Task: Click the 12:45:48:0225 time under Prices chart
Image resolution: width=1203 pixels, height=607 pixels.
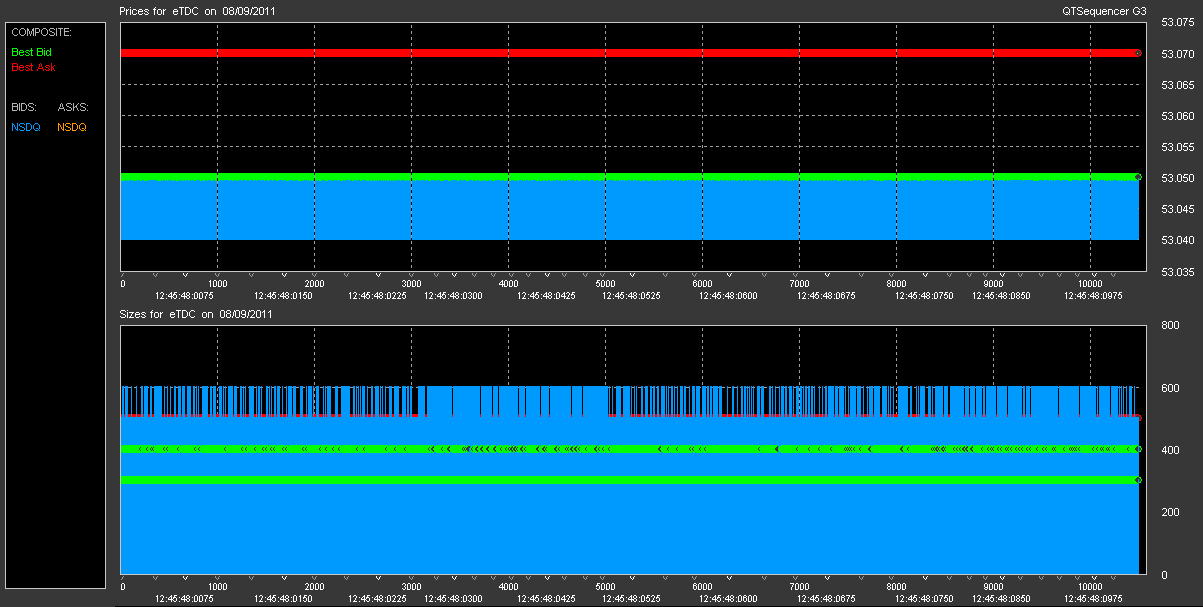Action: coord(378,295)
